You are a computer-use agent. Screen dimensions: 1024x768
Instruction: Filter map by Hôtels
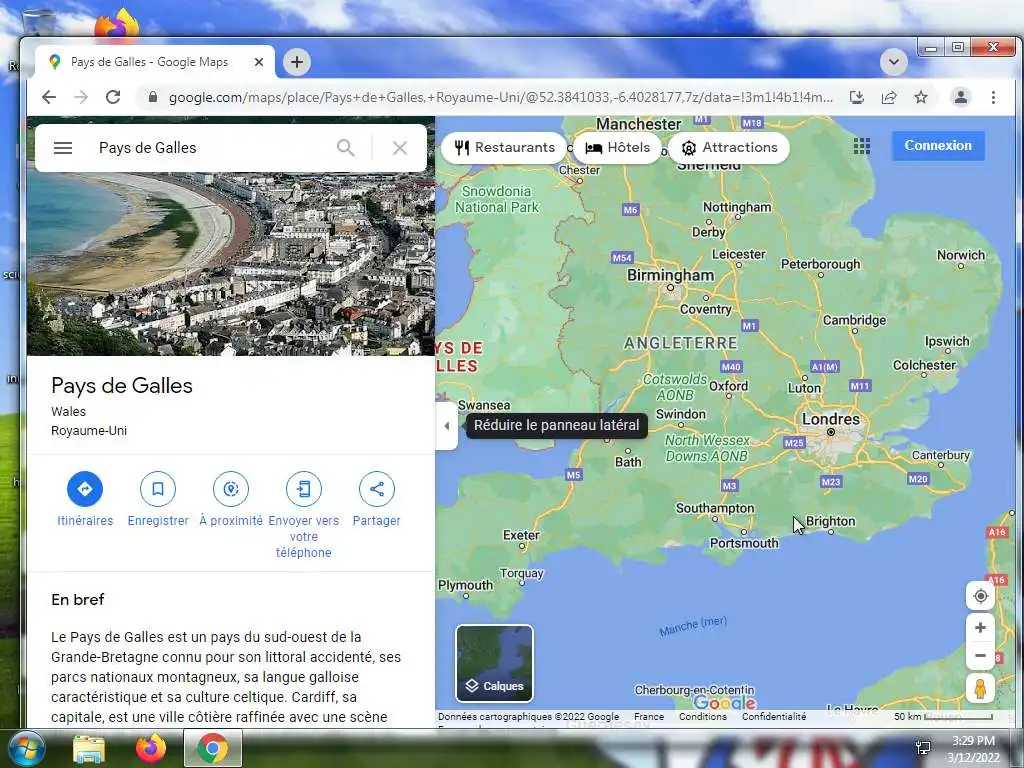617,148
